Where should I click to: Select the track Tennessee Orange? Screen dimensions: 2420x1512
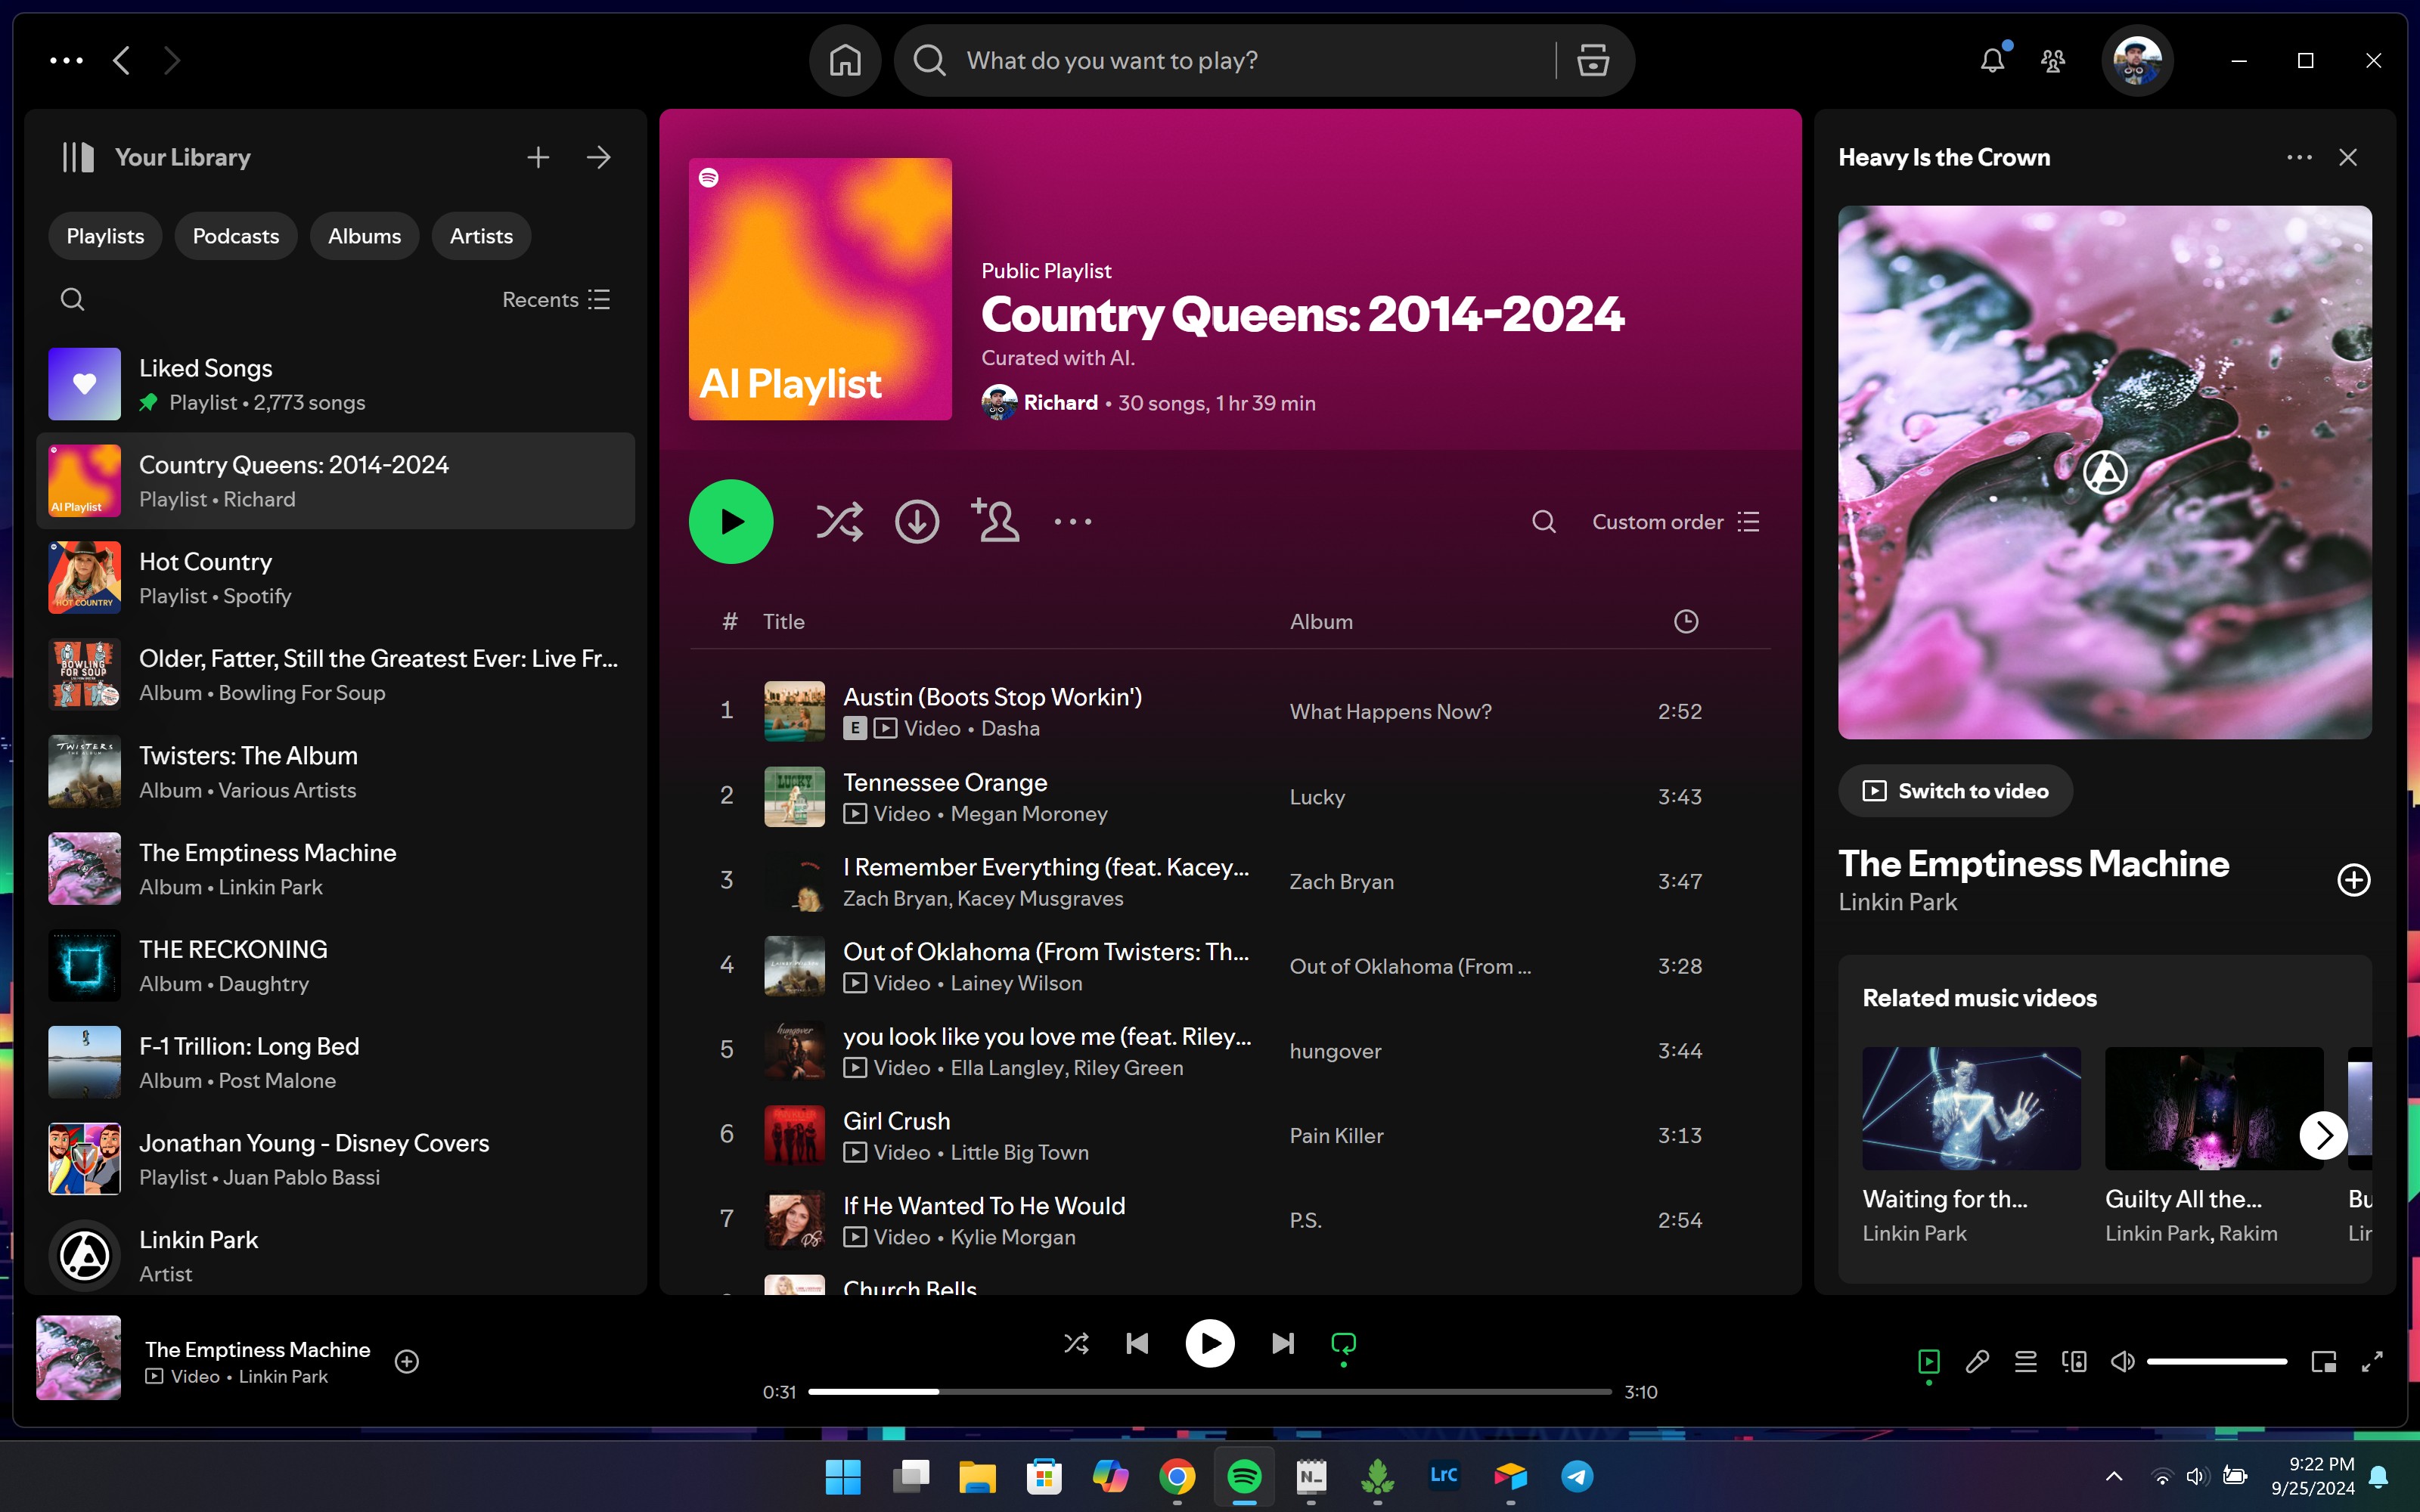[x=1230, y=797]
